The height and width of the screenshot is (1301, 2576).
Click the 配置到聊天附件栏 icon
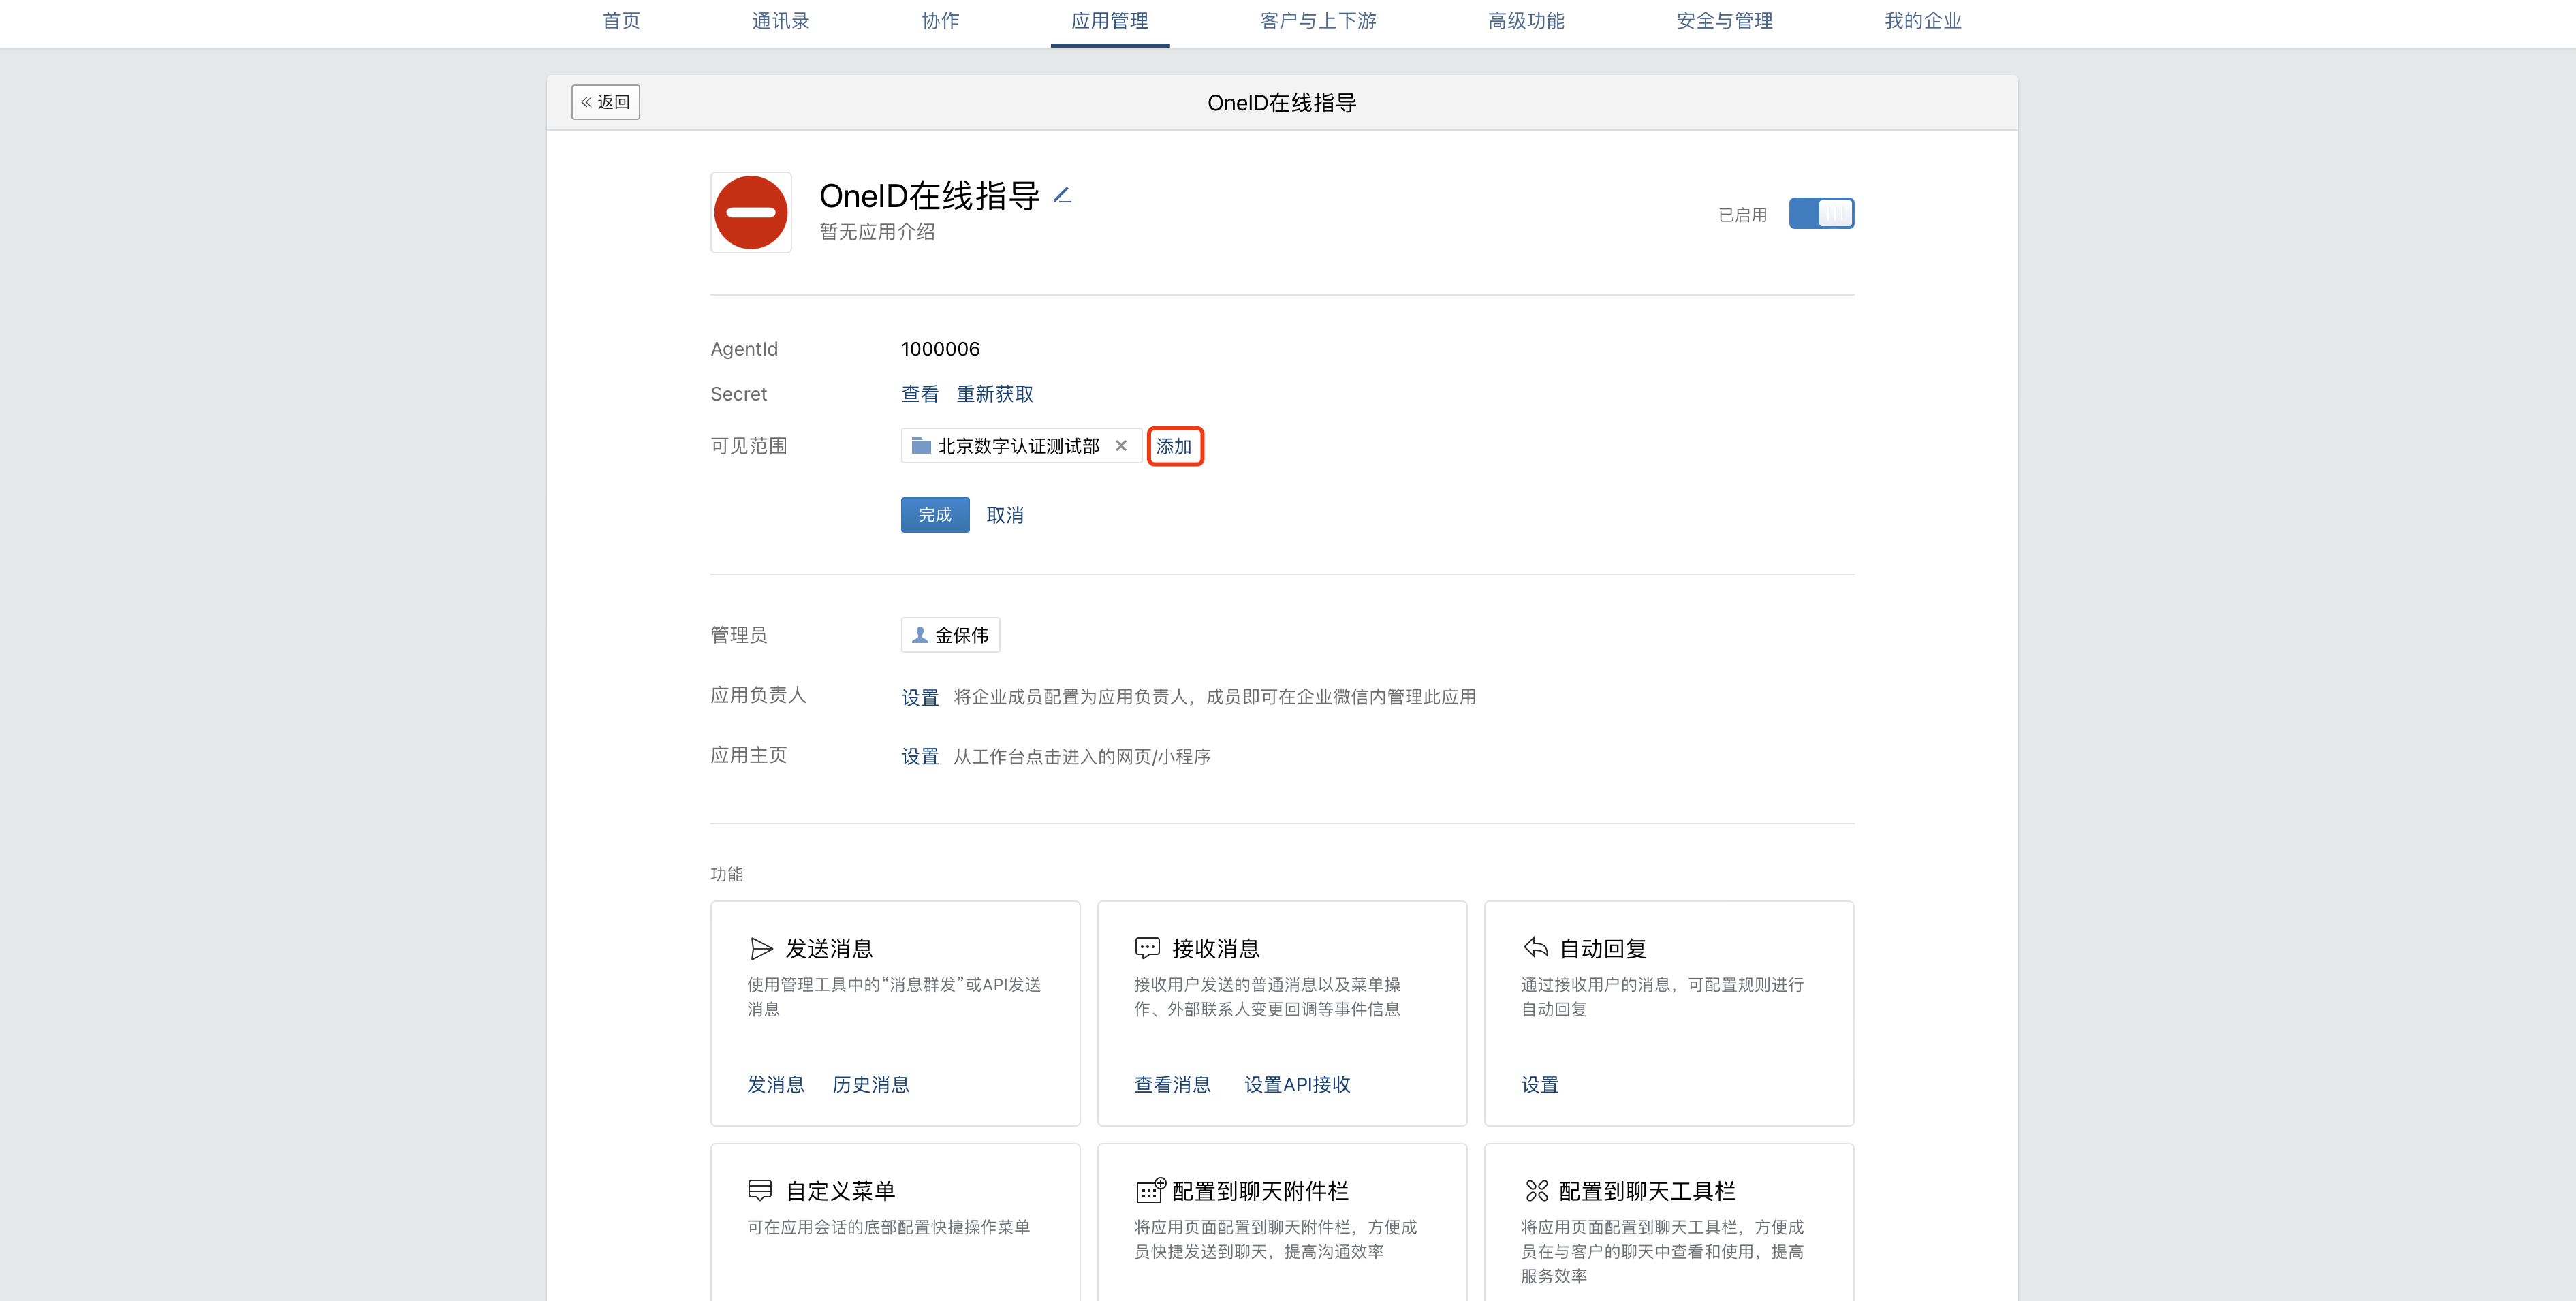[1150, 1190]
